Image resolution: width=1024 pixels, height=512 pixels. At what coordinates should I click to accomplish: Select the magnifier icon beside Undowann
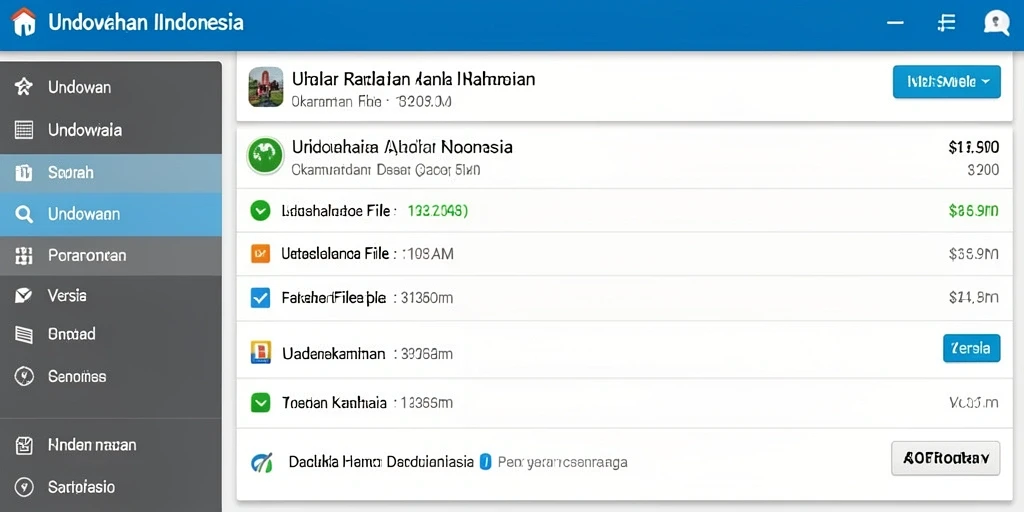[24, 214]
